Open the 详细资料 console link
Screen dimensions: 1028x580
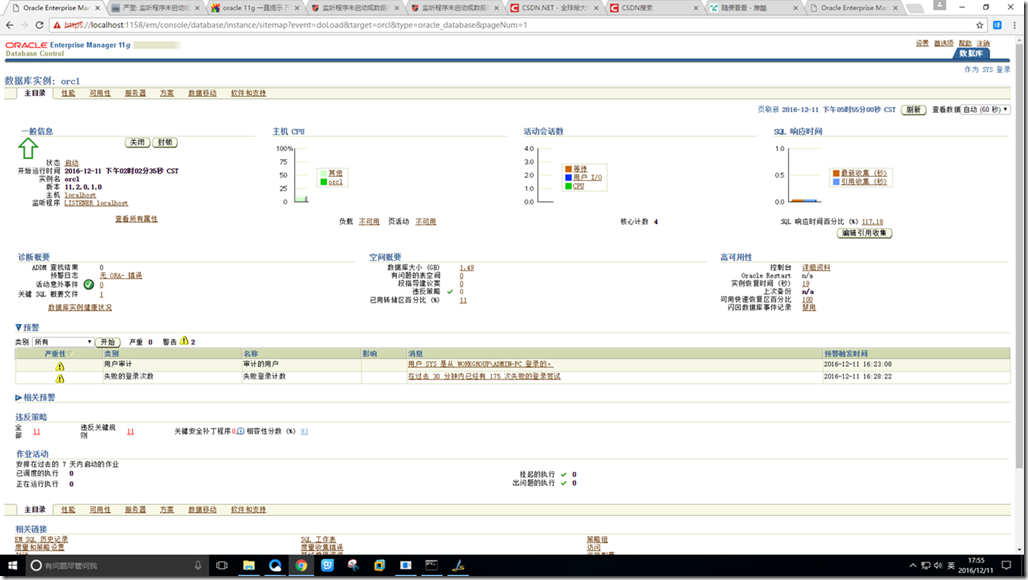pyautogui.click(x=816, y=267)
